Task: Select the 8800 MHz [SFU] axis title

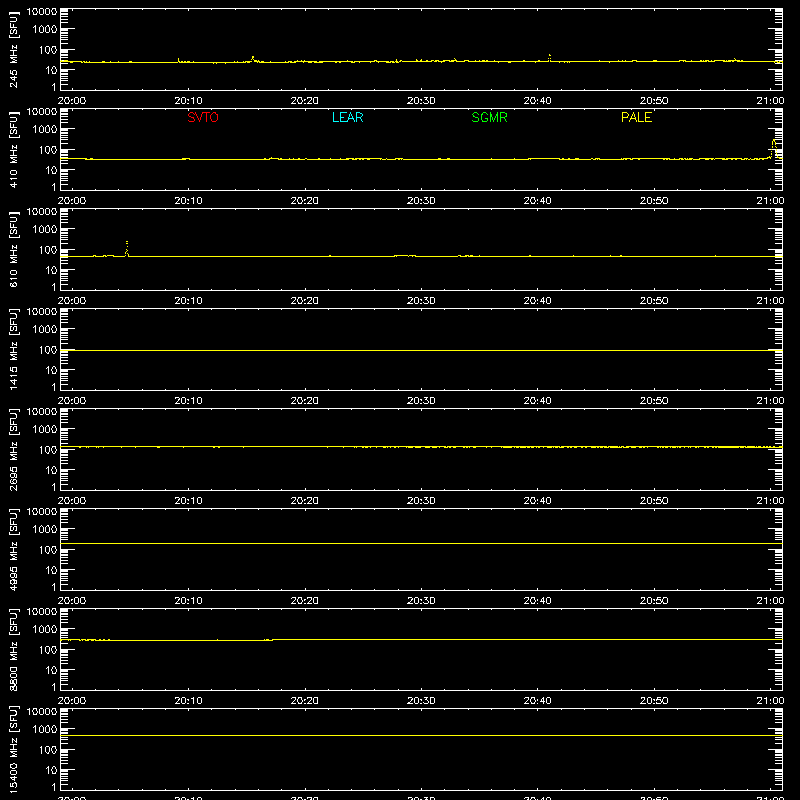Action: click(13, 649)
